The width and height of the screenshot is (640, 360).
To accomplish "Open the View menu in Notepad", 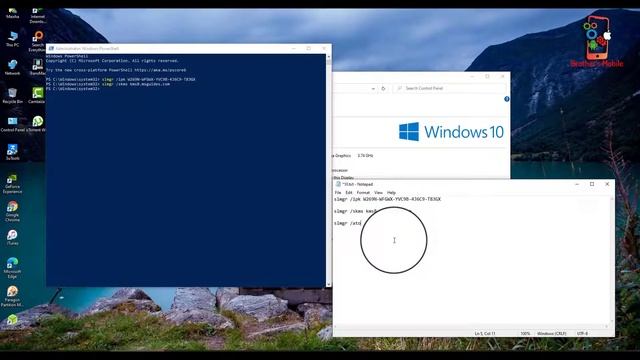I will point(378,192).
